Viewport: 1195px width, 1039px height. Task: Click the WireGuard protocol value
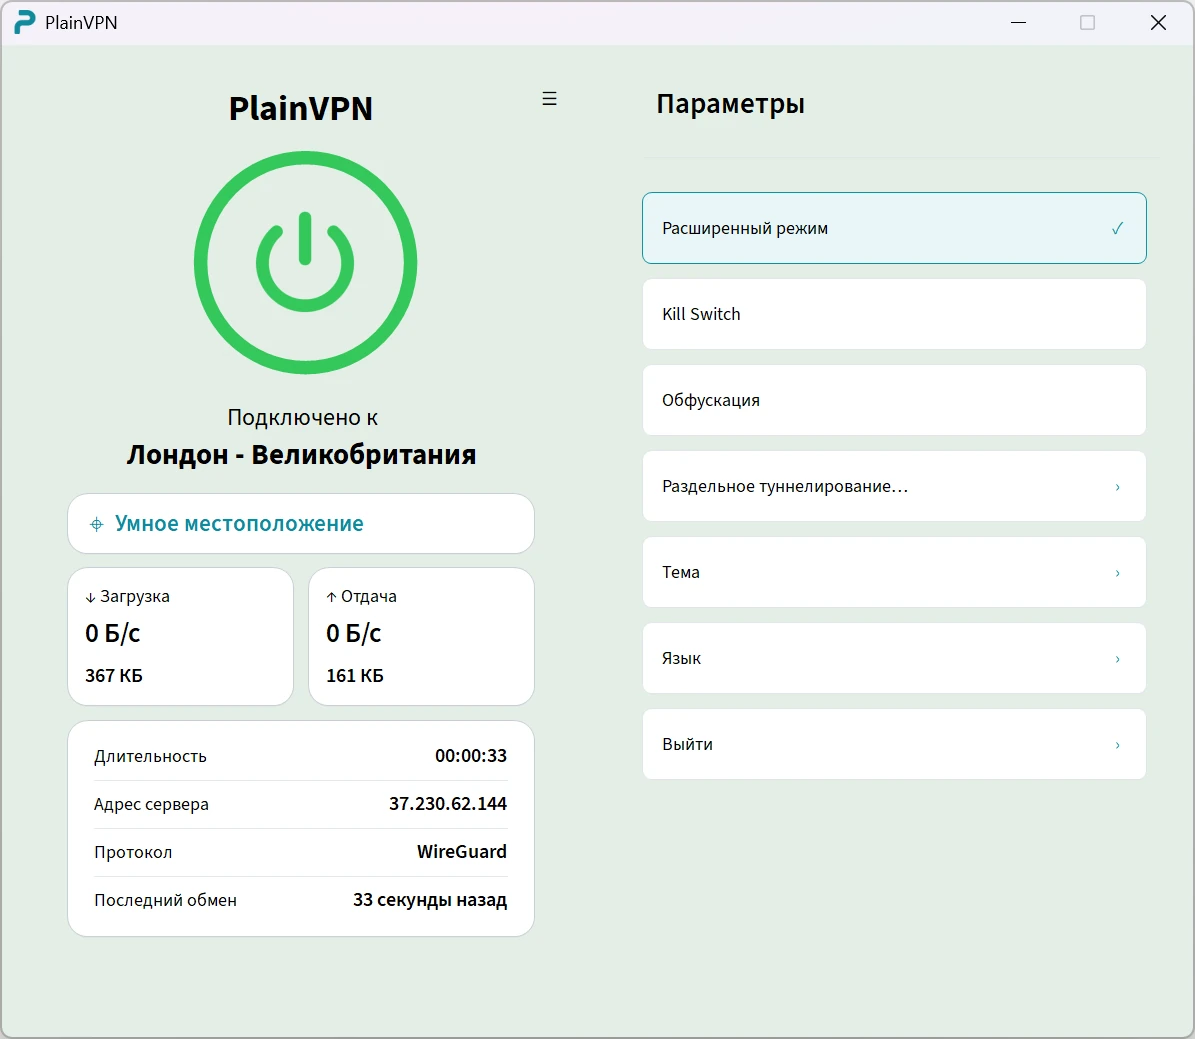461,851
